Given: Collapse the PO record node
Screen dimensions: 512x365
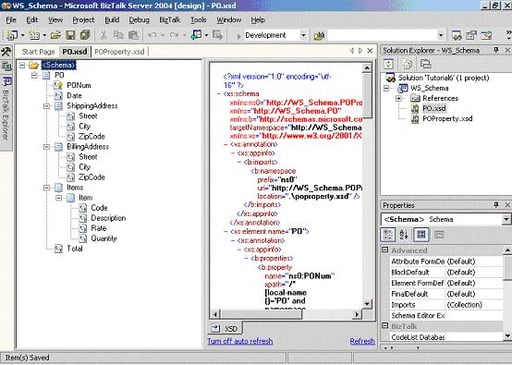Looking at the screenshot, I should (x=34, y=75).
